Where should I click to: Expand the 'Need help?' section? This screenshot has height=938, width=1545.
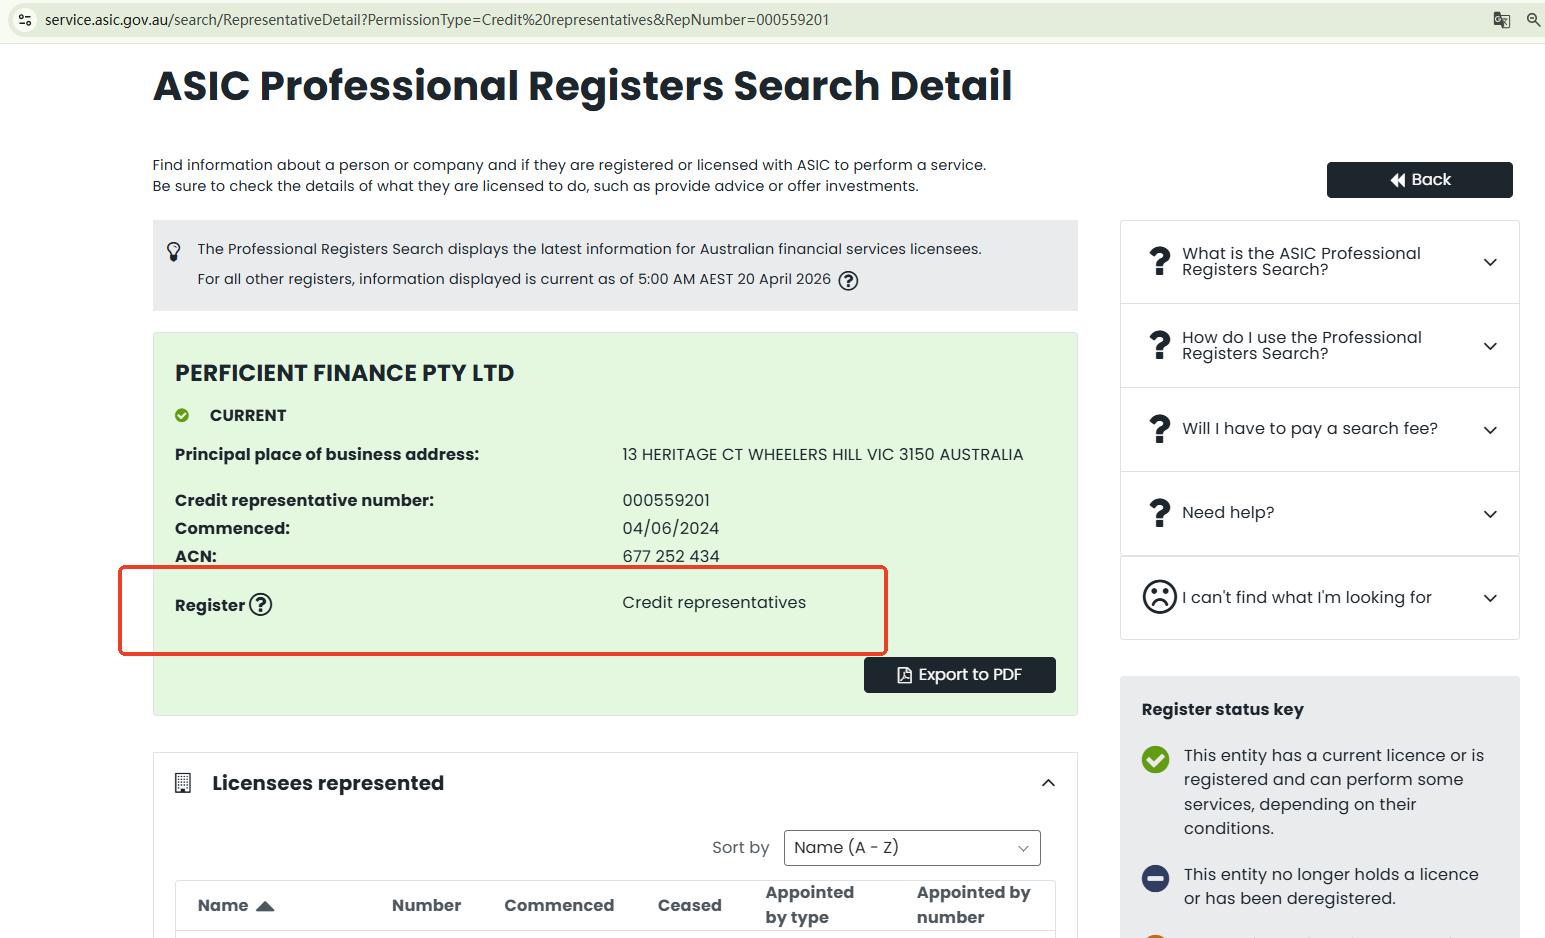click(1490, 514)
